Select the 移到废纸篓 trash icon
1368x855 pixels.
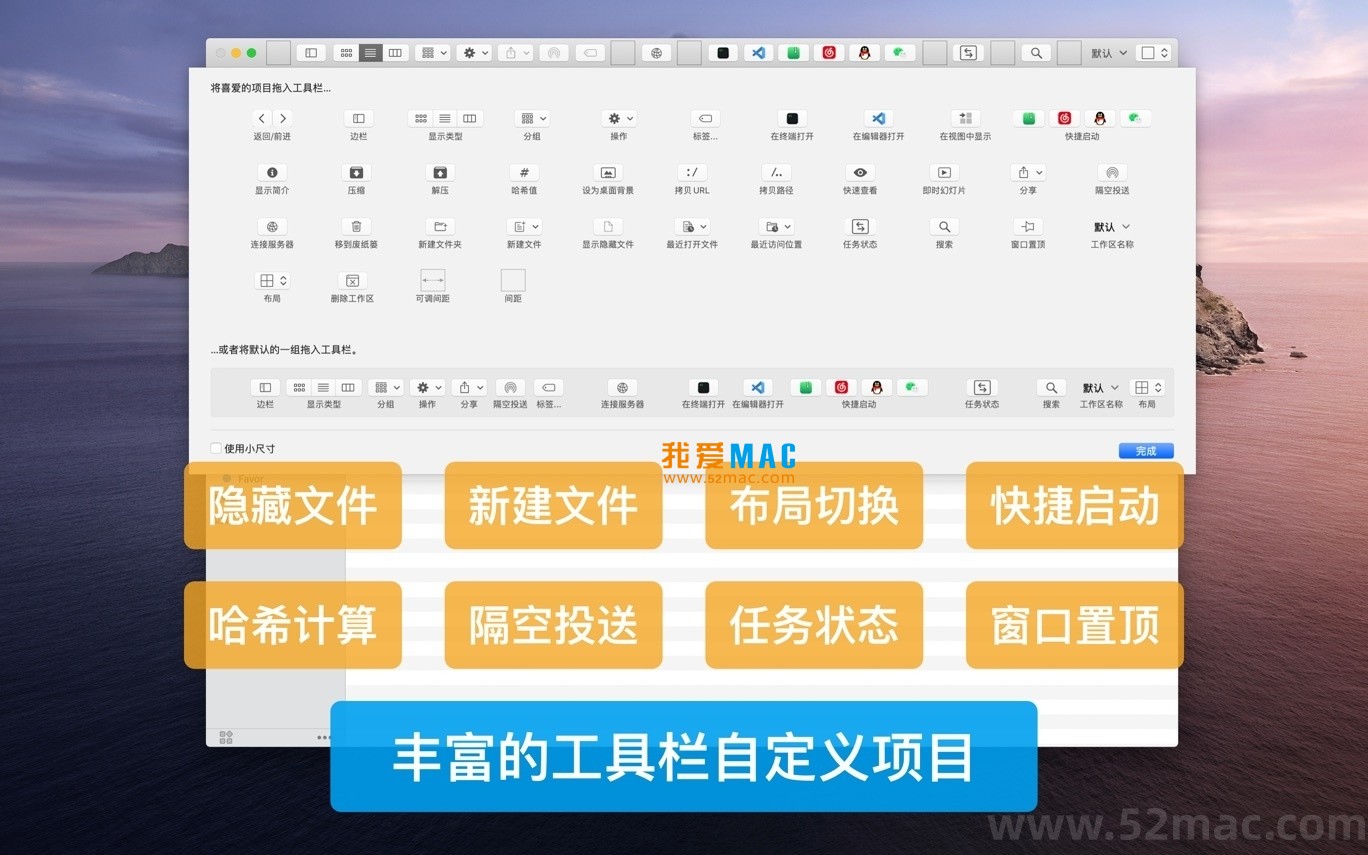[357, 226]
